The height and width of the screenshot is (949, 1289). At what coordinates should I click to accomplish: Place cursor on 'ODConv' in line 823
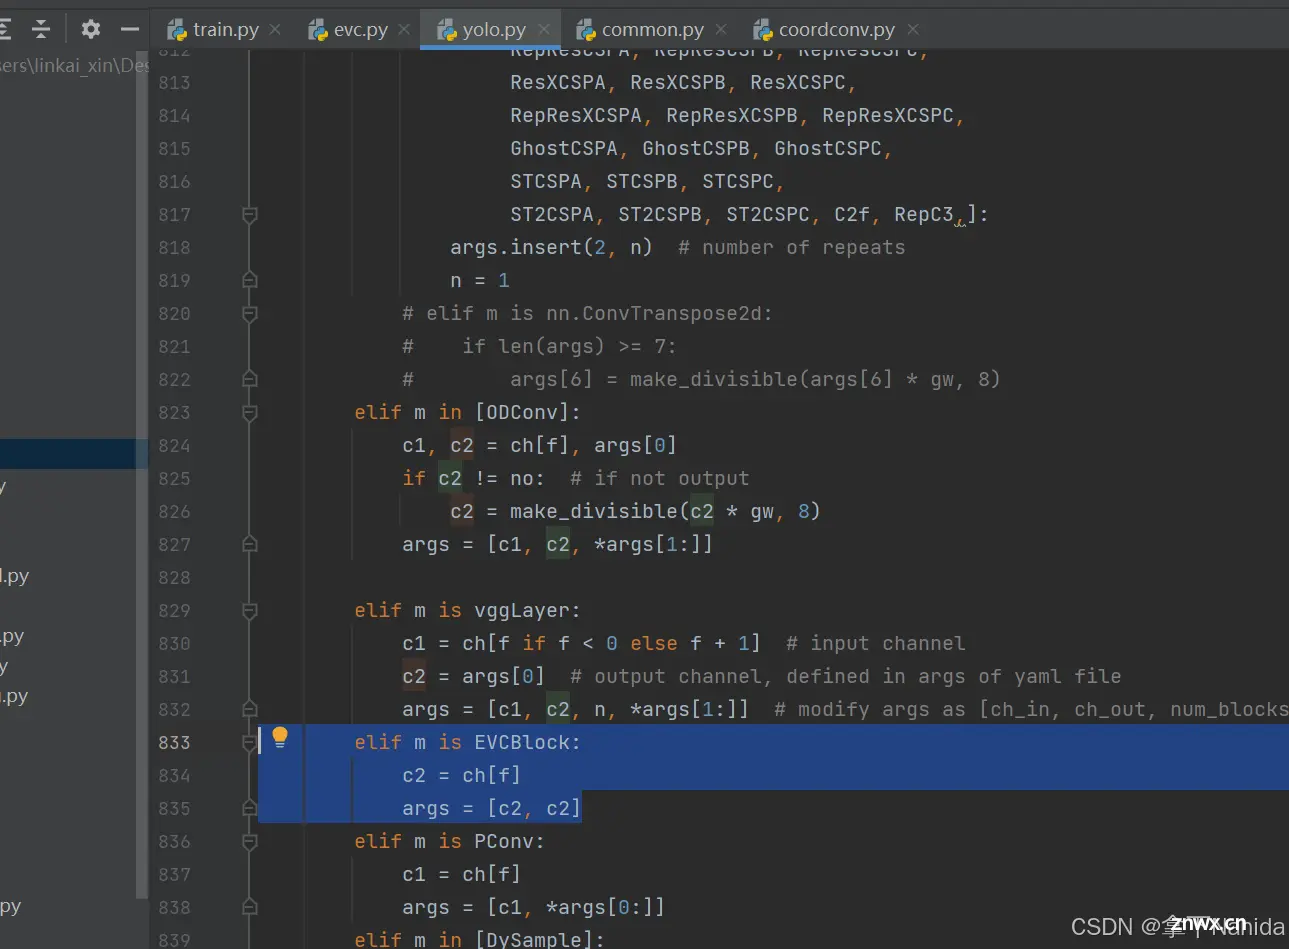(522, 413)
